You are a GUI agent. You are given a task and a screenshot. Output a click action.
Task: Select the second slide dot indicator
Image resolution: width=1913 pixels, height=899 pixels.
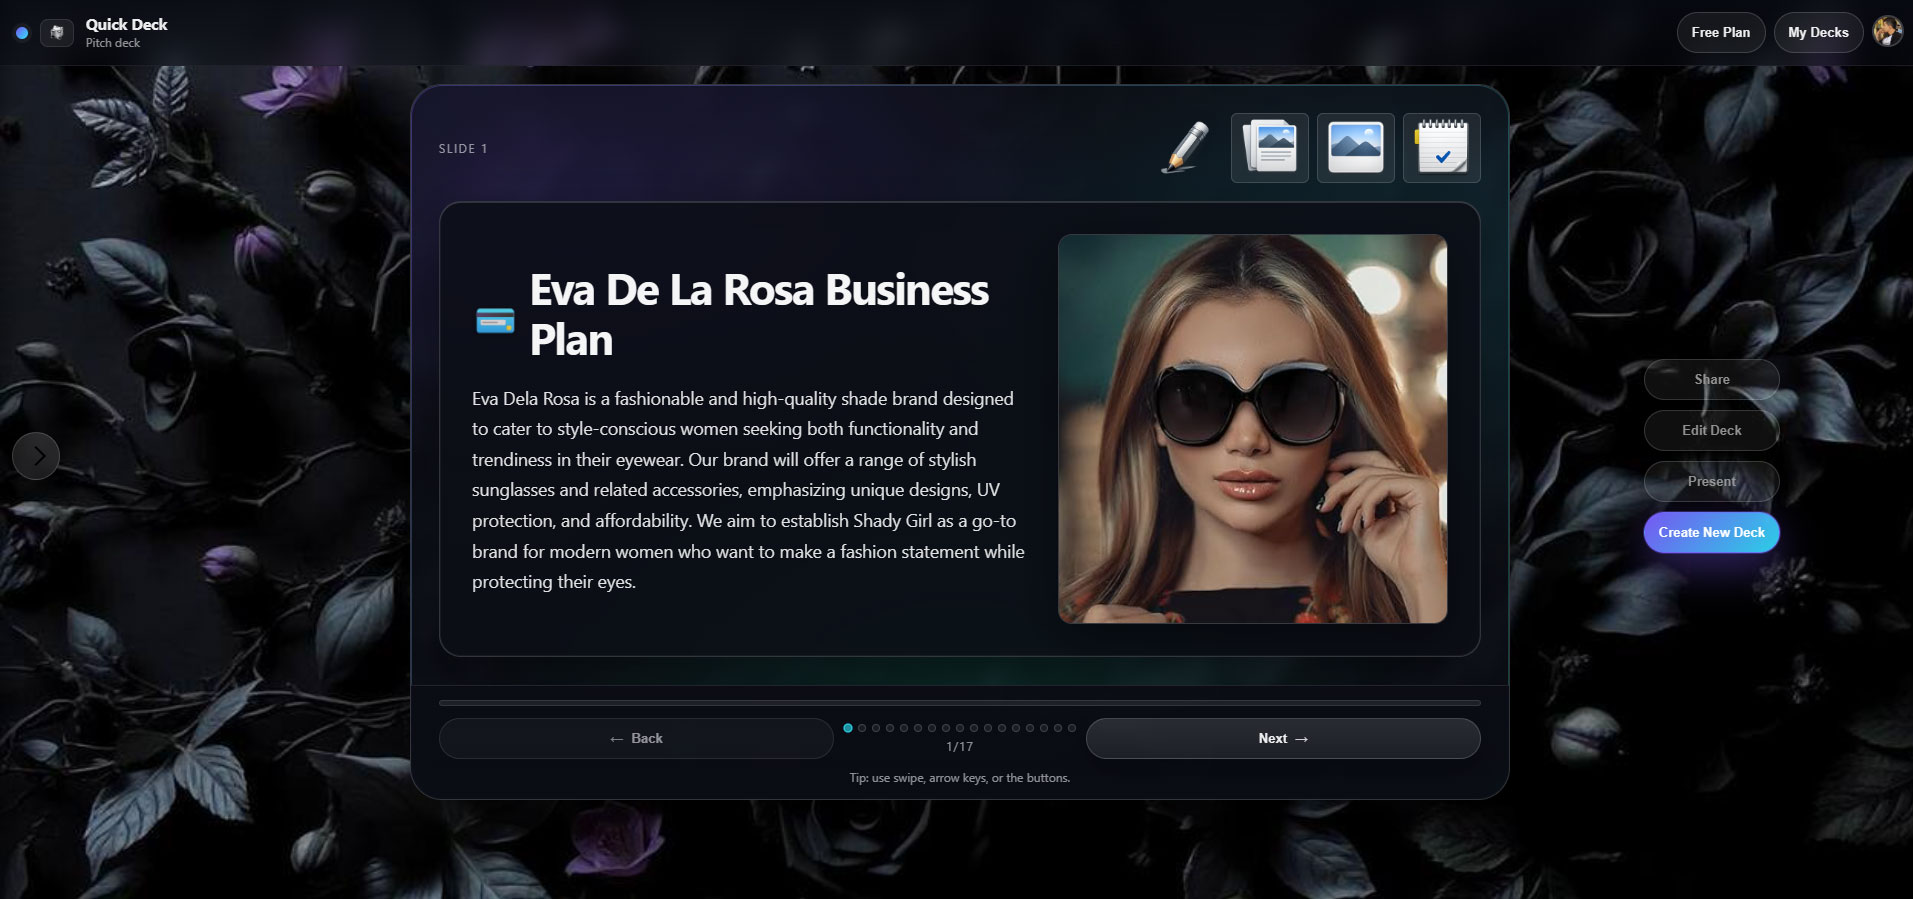[862, 728]
